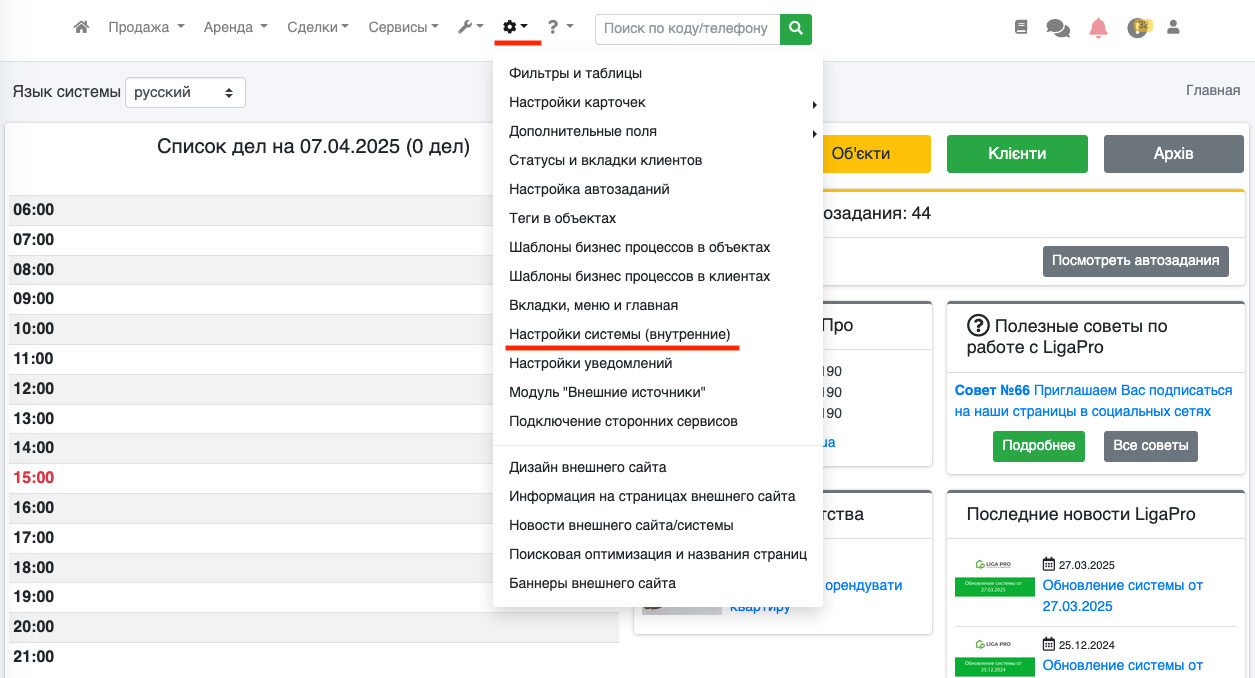Open the wrench tools menu
This screenshot has height=678, width=1255.
click(470, 28)
